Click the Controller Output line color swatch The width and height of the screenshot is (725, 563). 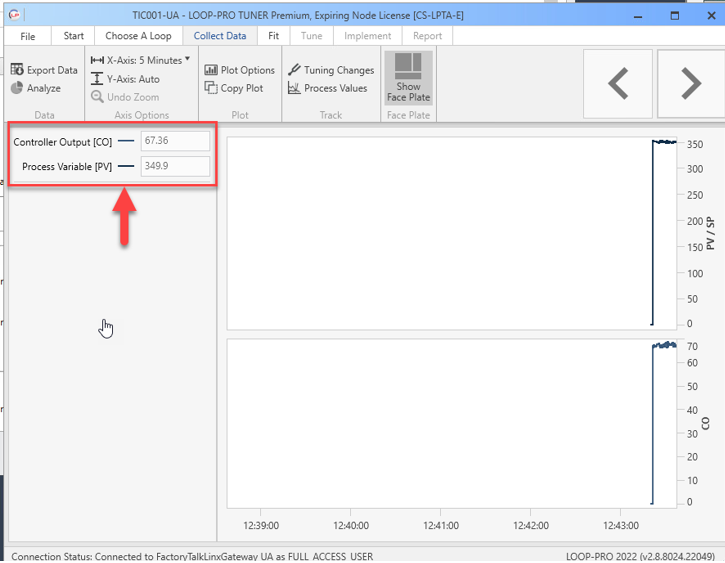pos(126,141)
